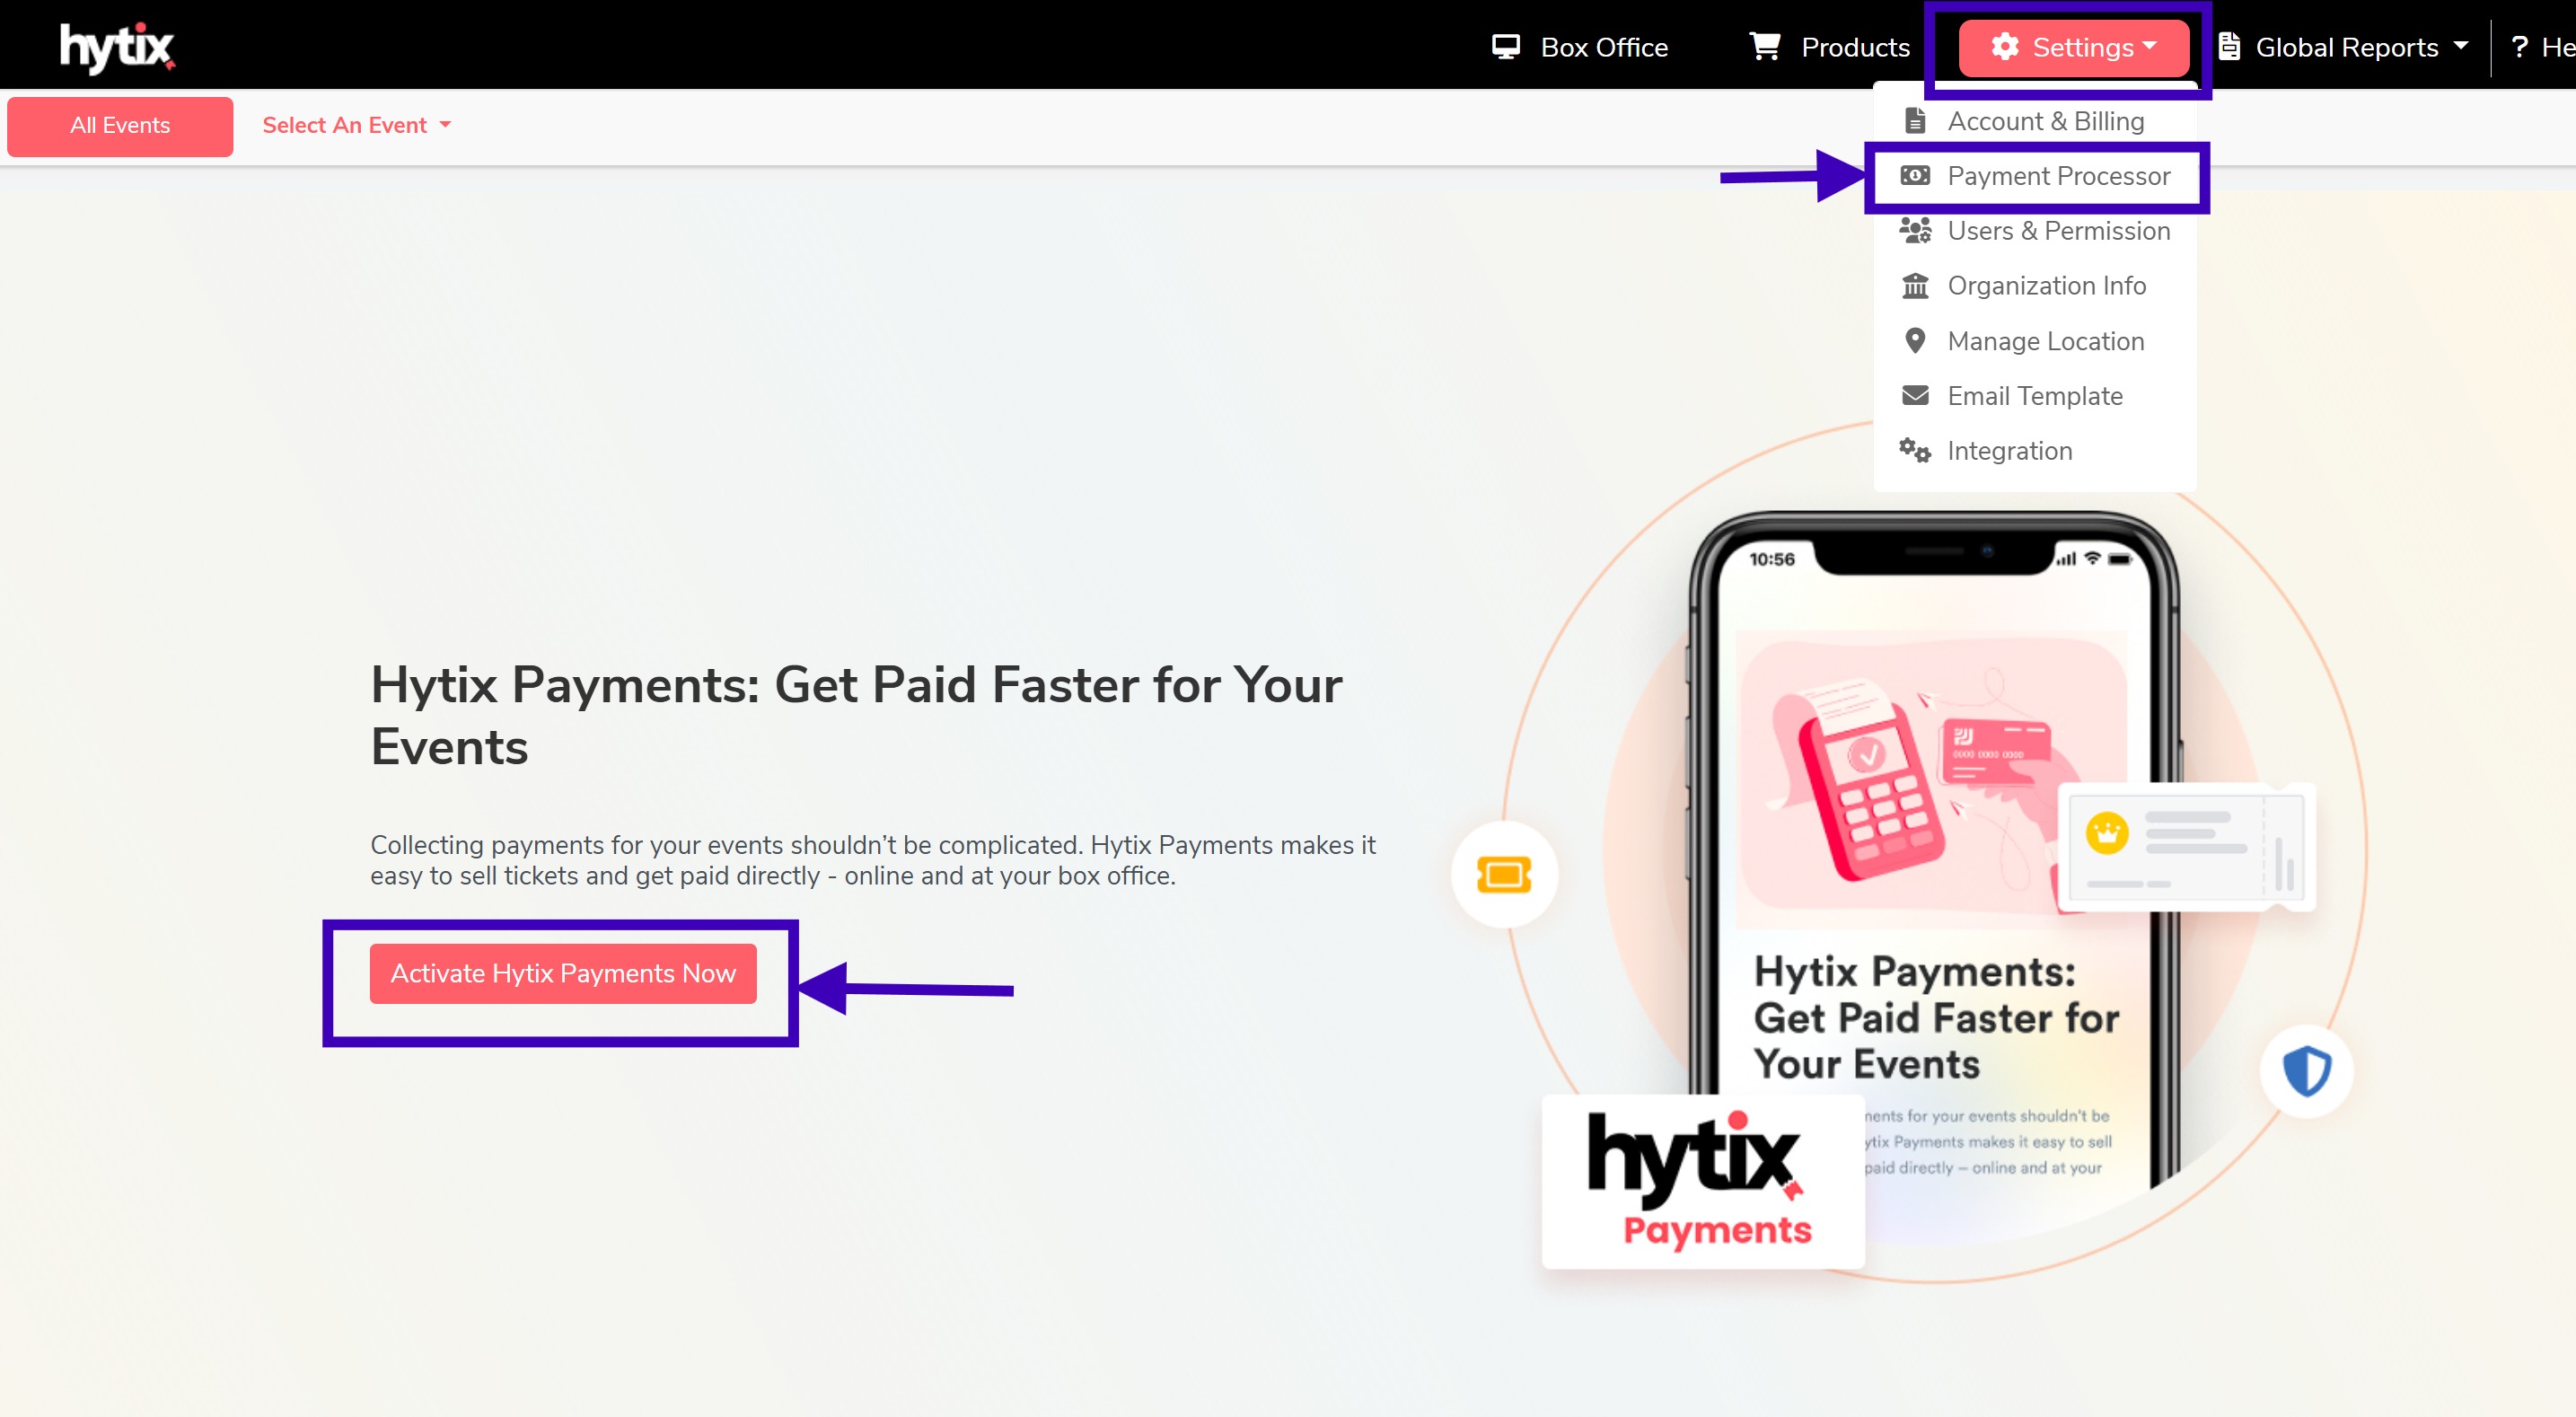Click the Settings gear icon
This screenshot has width=2576, height=1417.
point(2004,47)
